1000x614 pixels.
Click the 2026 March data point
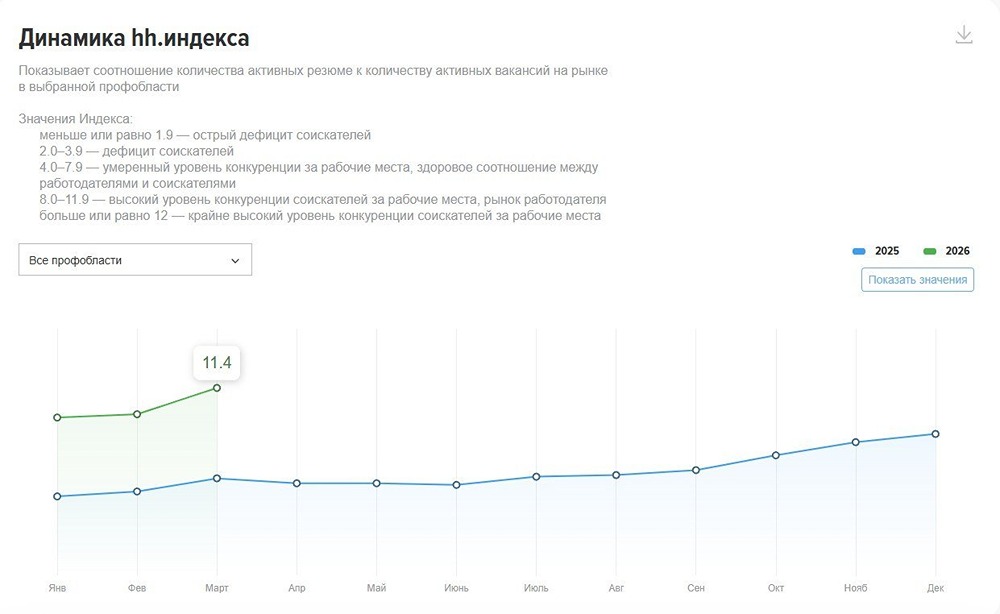pyautogui.click(x=217, y=388)
